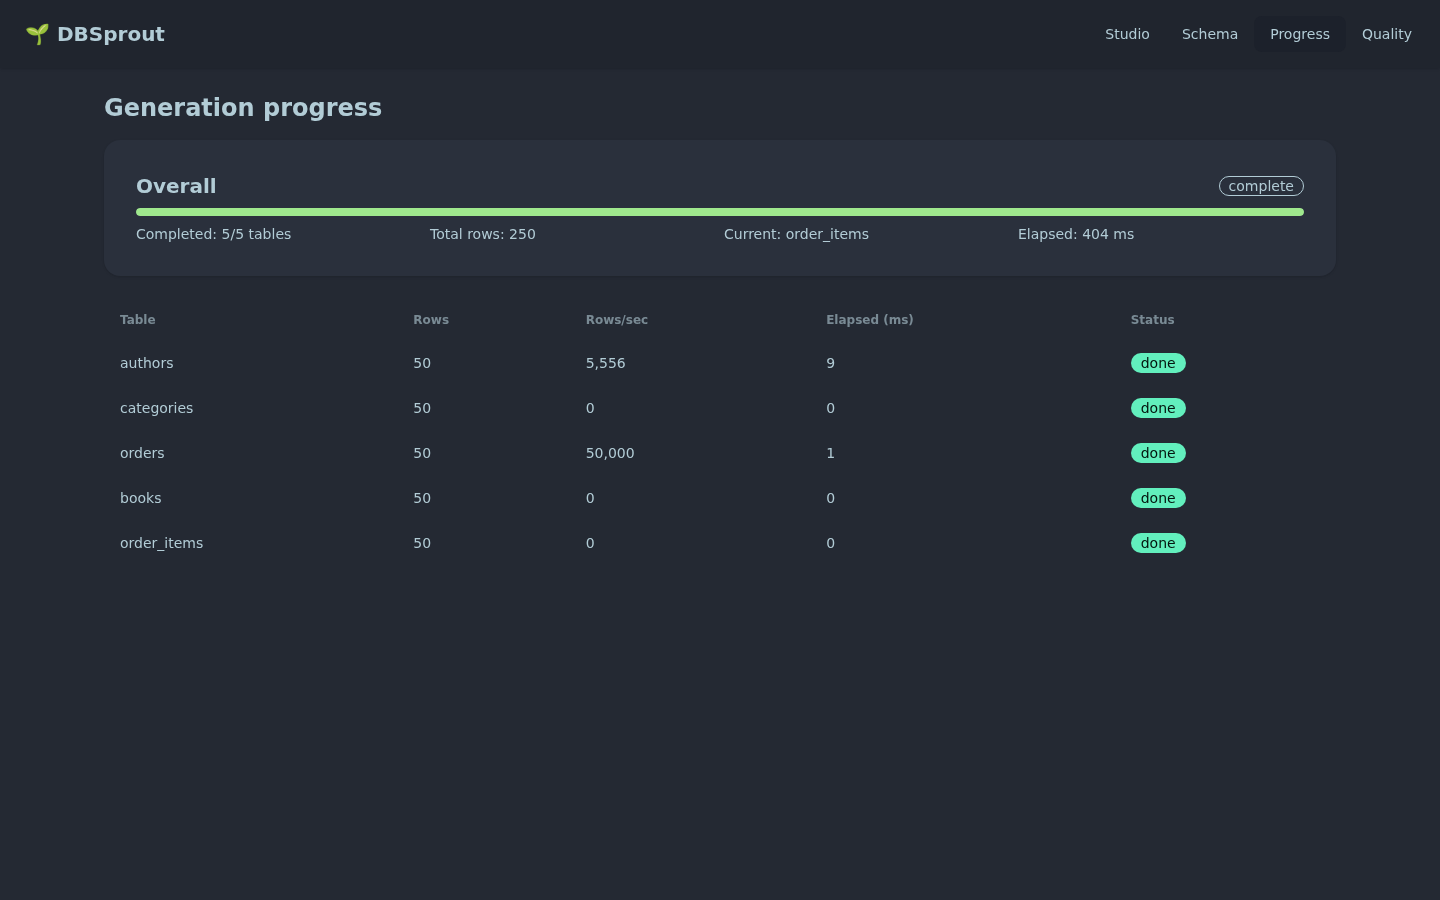1440x900 pixels.
Task: Click the rows/sec value 0 for books
Action: click(x=590, y=498)
